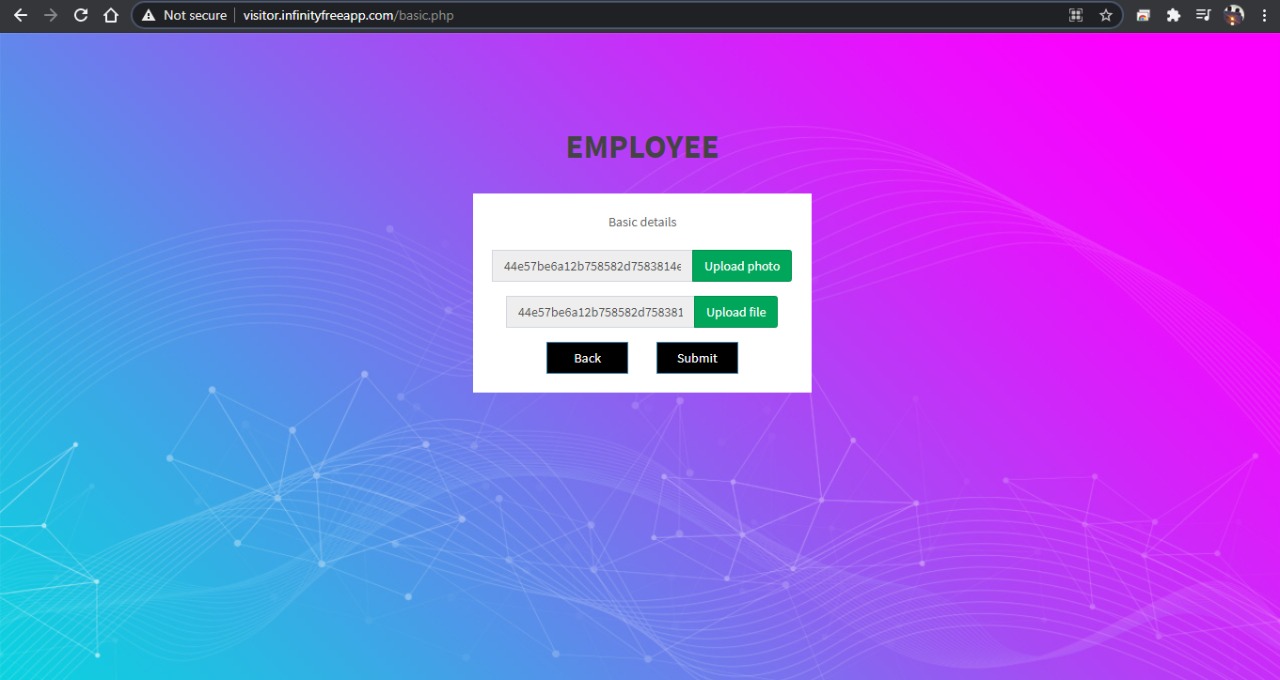The height and width of the screenshot is (680, 1280).
Task: Click the Not secure warning icon
Action: pyautogui.click(x=149, y=15)
